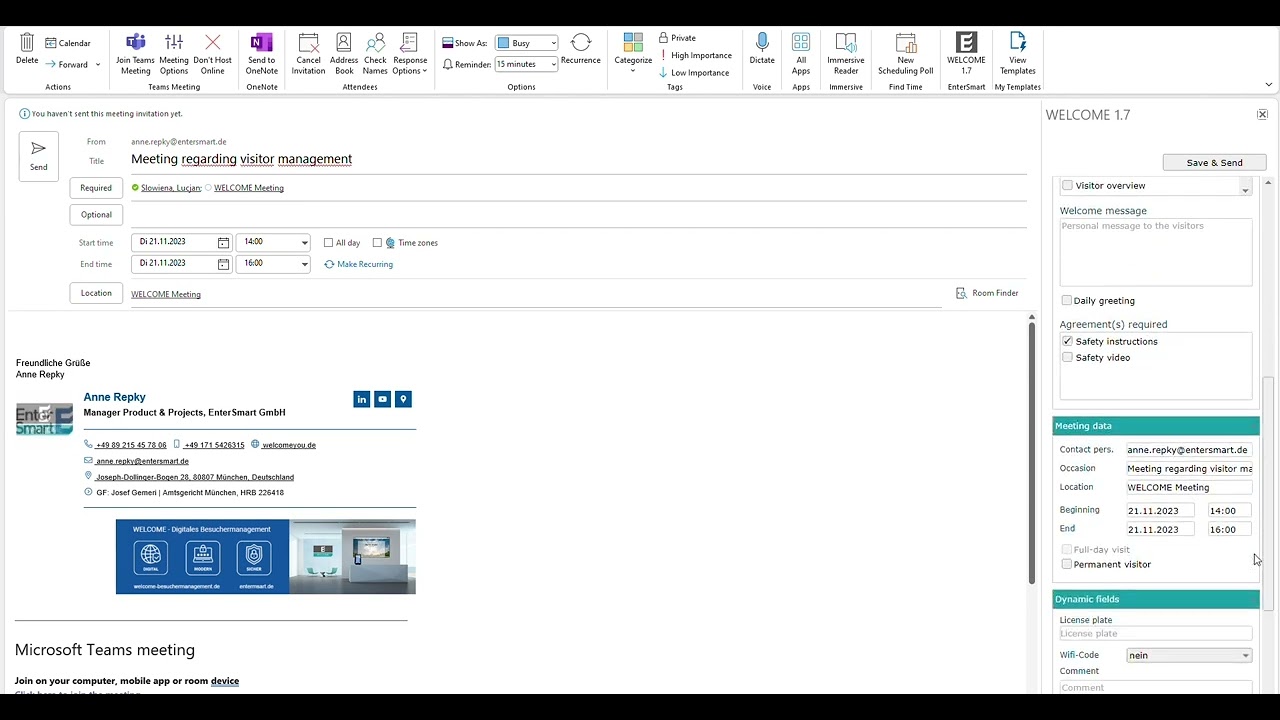Screen dimensions: 1280x720
Task: Collapse the Dynamic fields section header
Action: pyautogui.click(x=1156, y=599)
